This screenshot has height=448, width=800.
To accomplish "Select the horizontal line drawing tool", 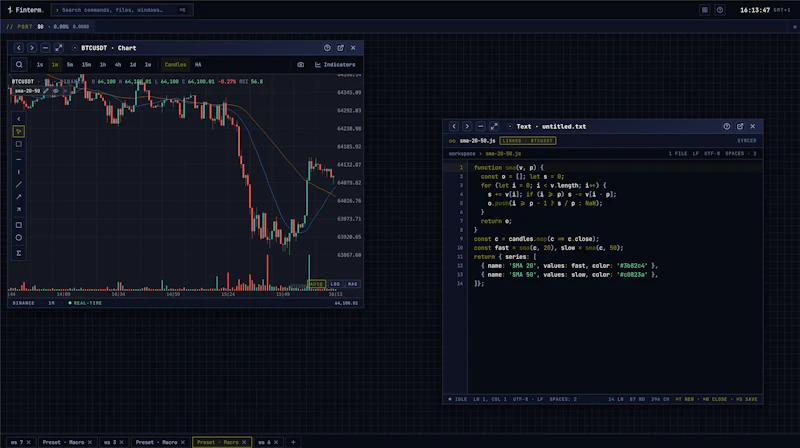I will (x=19, y=159).
